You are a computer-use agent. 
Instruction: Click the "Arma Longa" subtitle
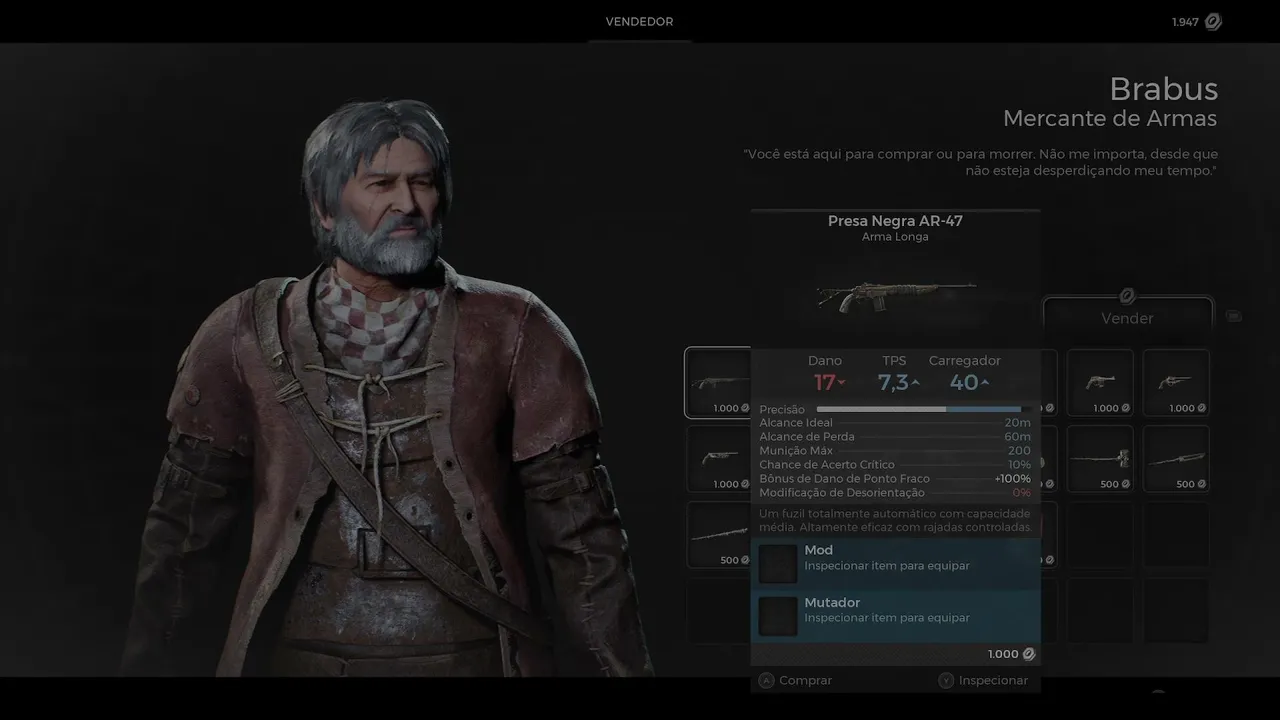click(895, 237)
